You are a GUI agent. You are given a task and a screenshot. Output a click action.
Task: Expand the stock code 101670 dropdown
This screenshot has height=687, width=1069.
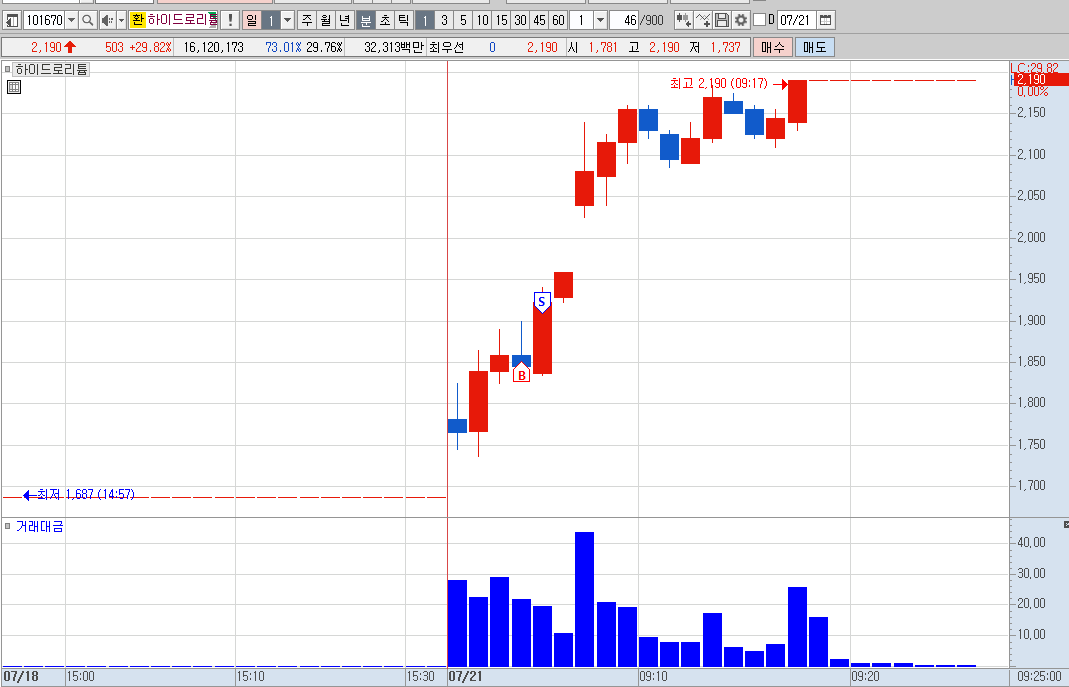71,20
